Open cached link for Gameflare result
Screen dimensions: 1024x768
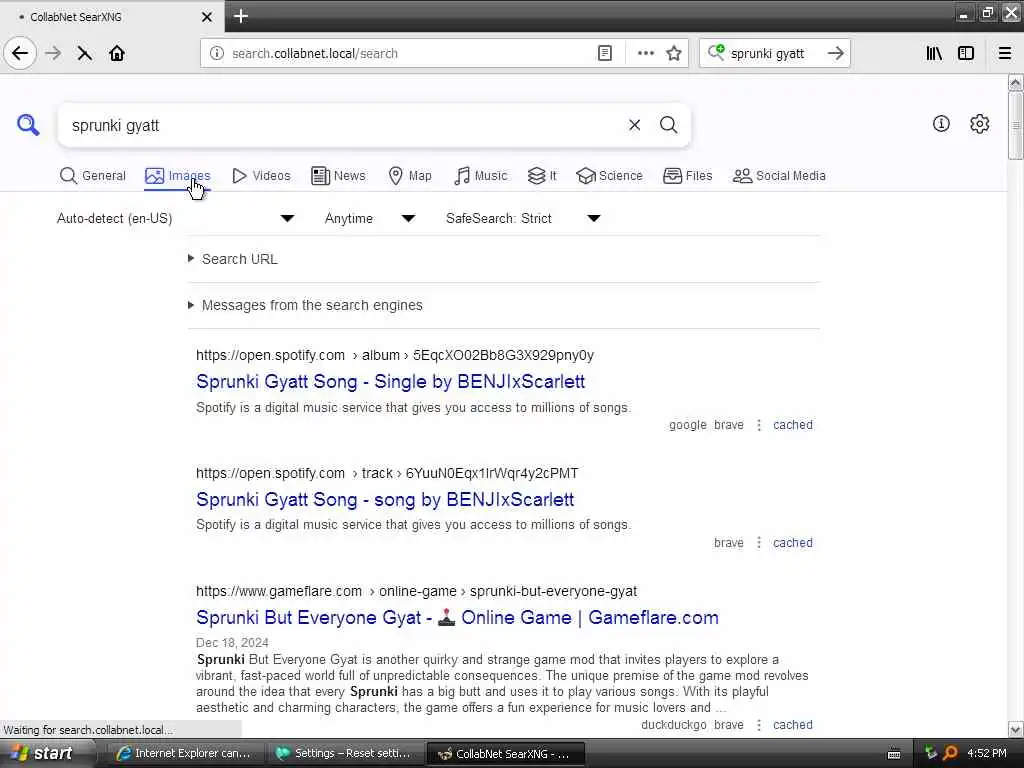[793, 725]
